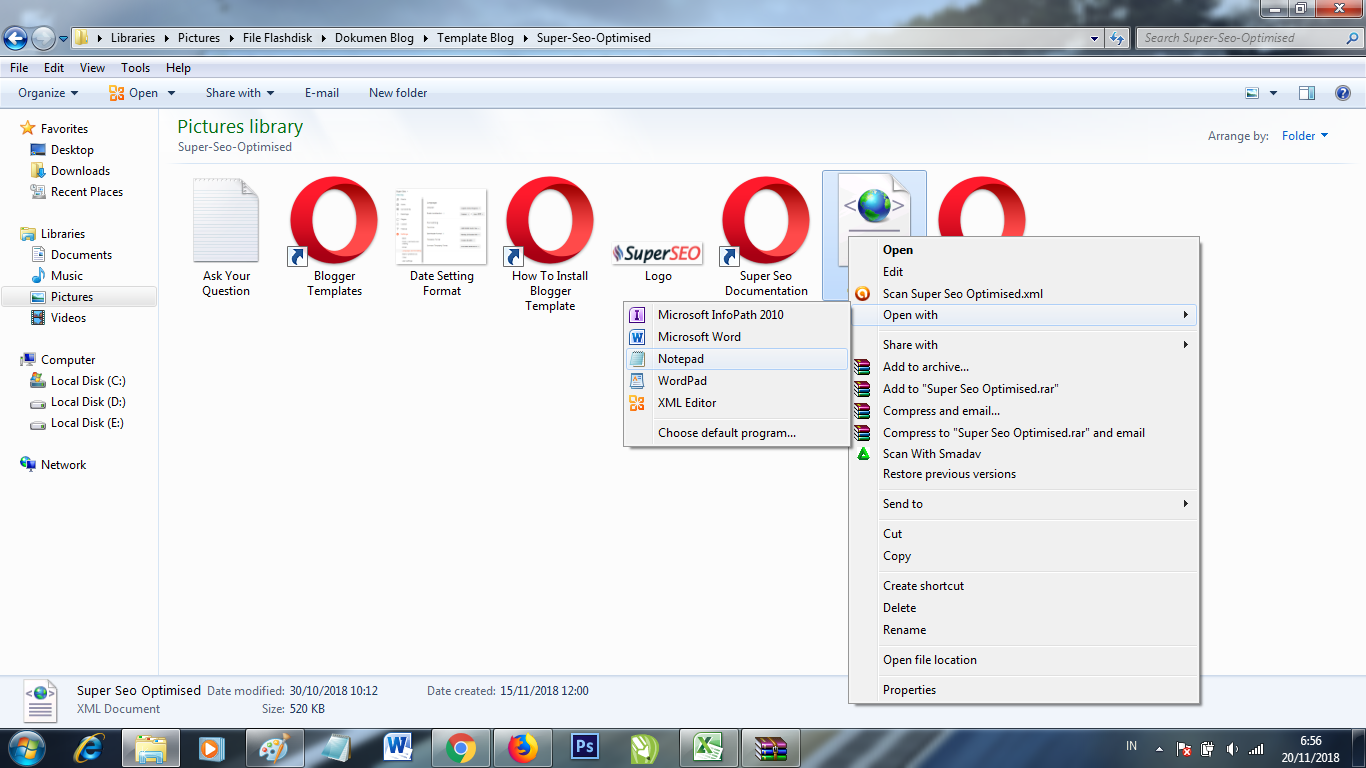Screen dimensions: 1366x768
Task: Open the Arrange by Folder dropdown
Action: (x=1305, y=136)
